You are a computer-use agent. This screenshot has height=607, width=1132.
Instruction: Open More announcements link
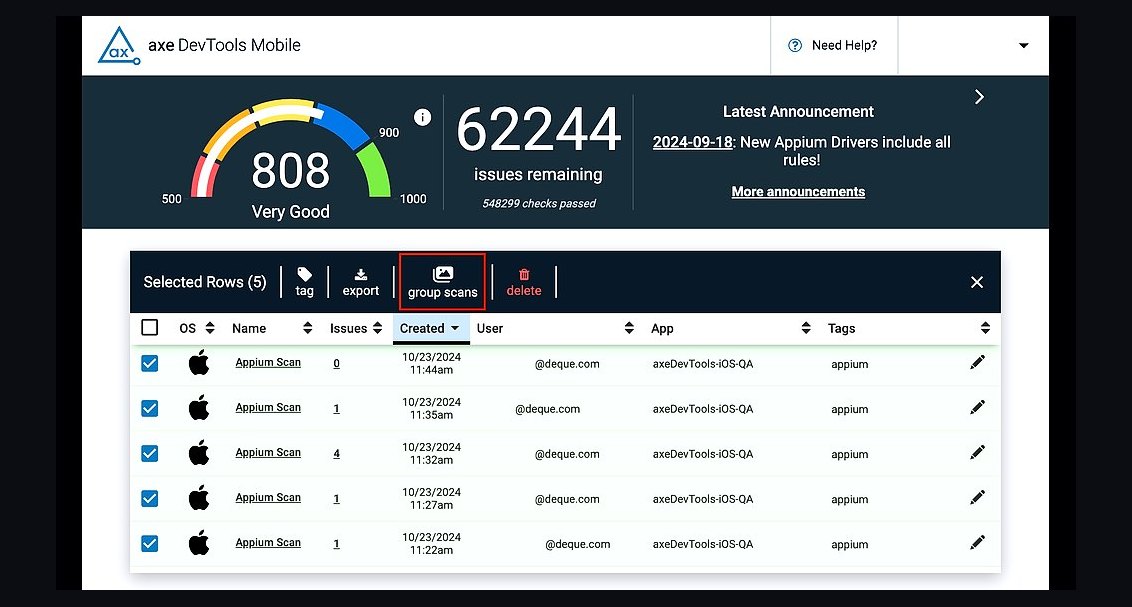[798, 192]
